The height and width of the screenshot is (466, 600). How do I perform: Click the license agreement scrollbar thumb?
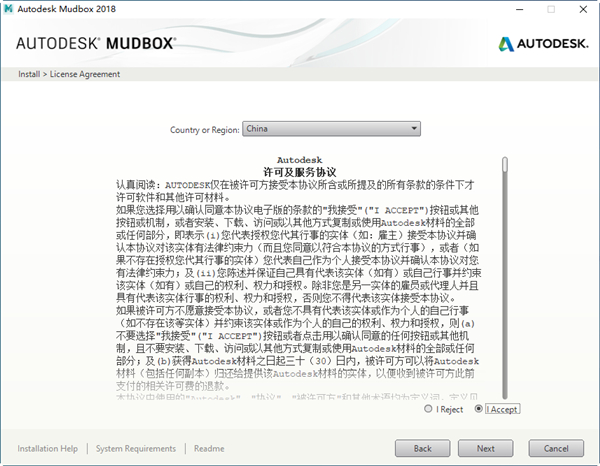tap(505, 165)
